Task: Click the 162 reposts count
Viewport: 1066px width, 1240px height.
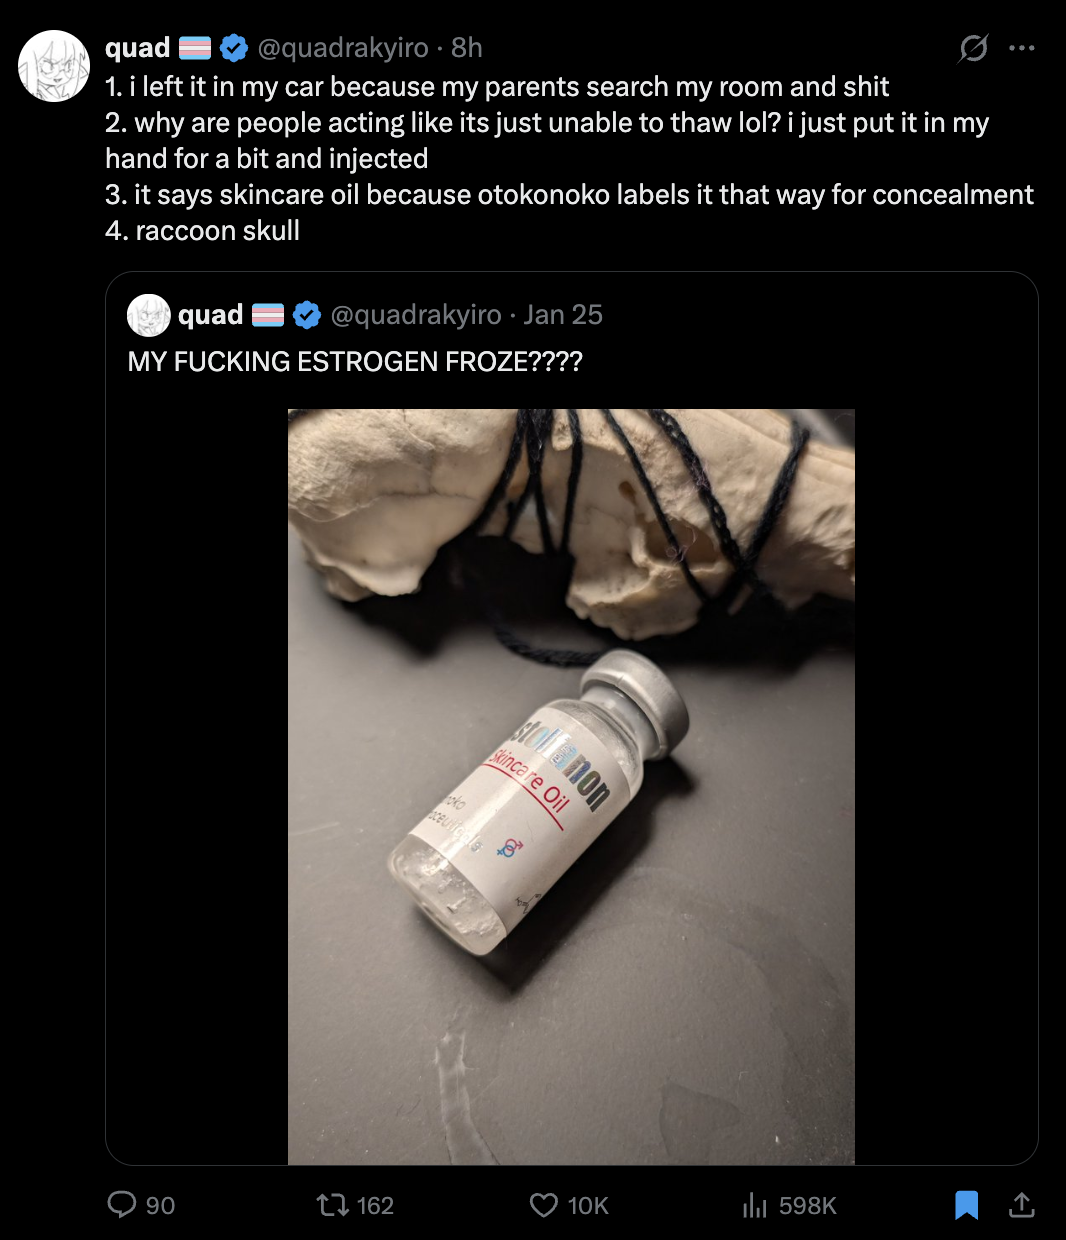Action: 375,1206
